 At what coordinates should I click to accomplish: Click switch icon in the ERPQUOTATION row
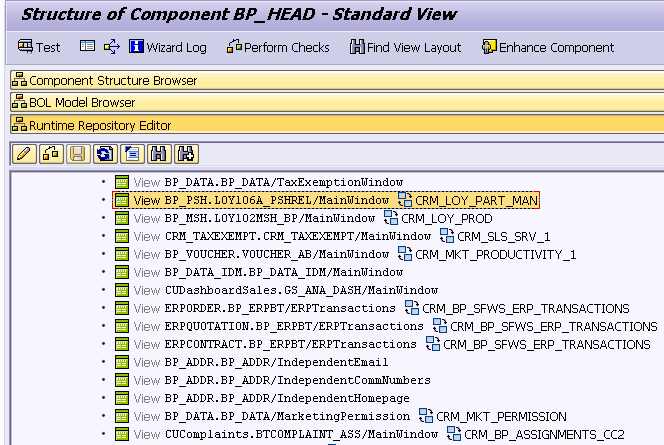click(440, 326)
